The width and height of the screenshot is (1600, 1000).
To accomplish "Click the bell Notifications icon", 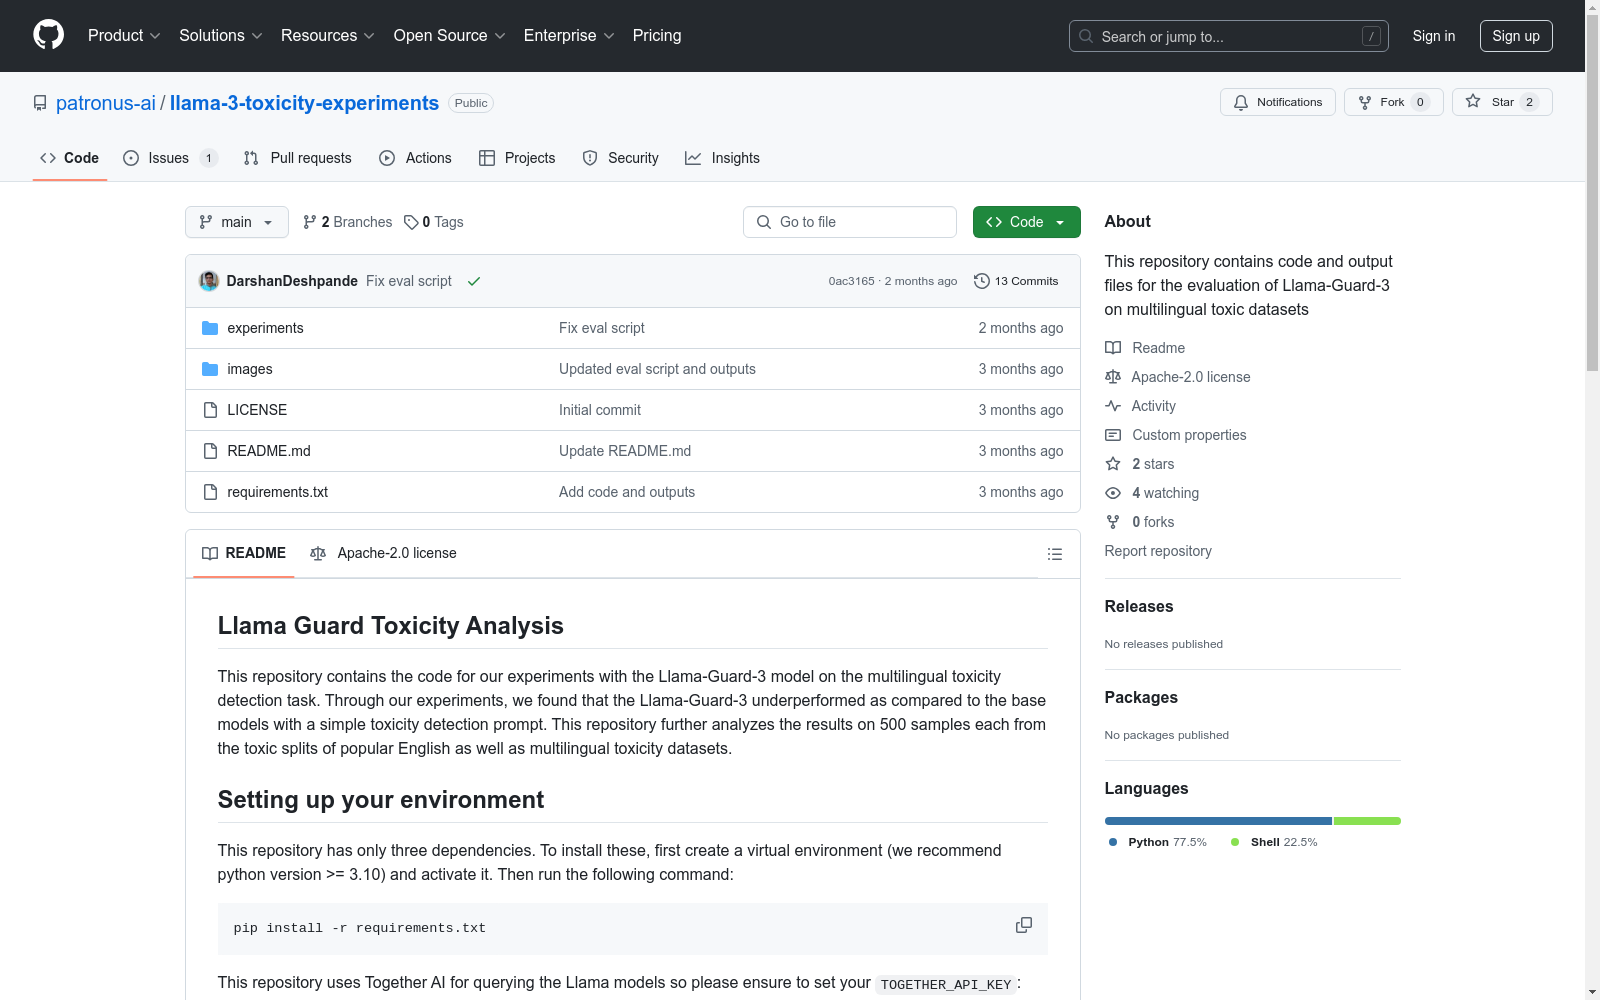I will point(1241,102).
